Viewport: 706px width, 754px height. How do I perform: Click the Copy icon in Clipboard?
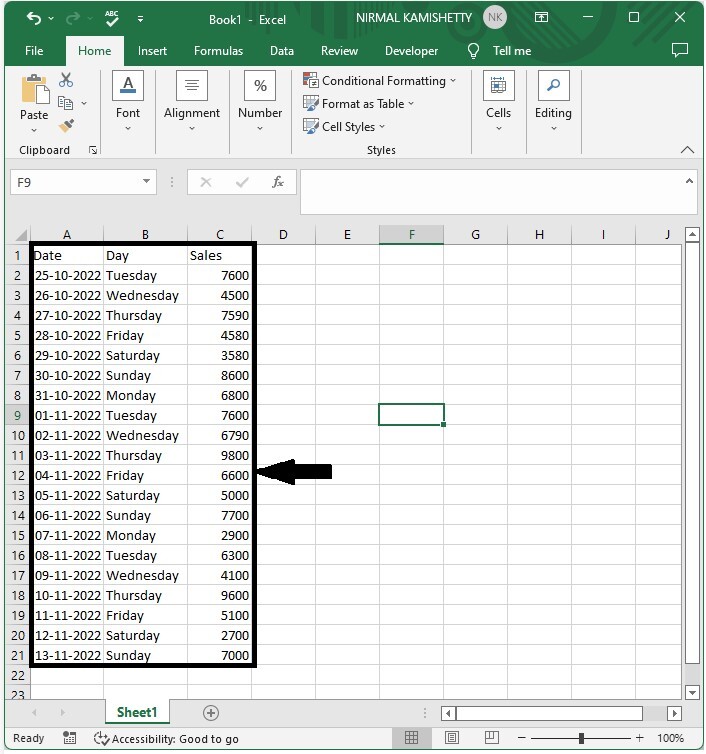pyautogui.click(x=65, y=103)
